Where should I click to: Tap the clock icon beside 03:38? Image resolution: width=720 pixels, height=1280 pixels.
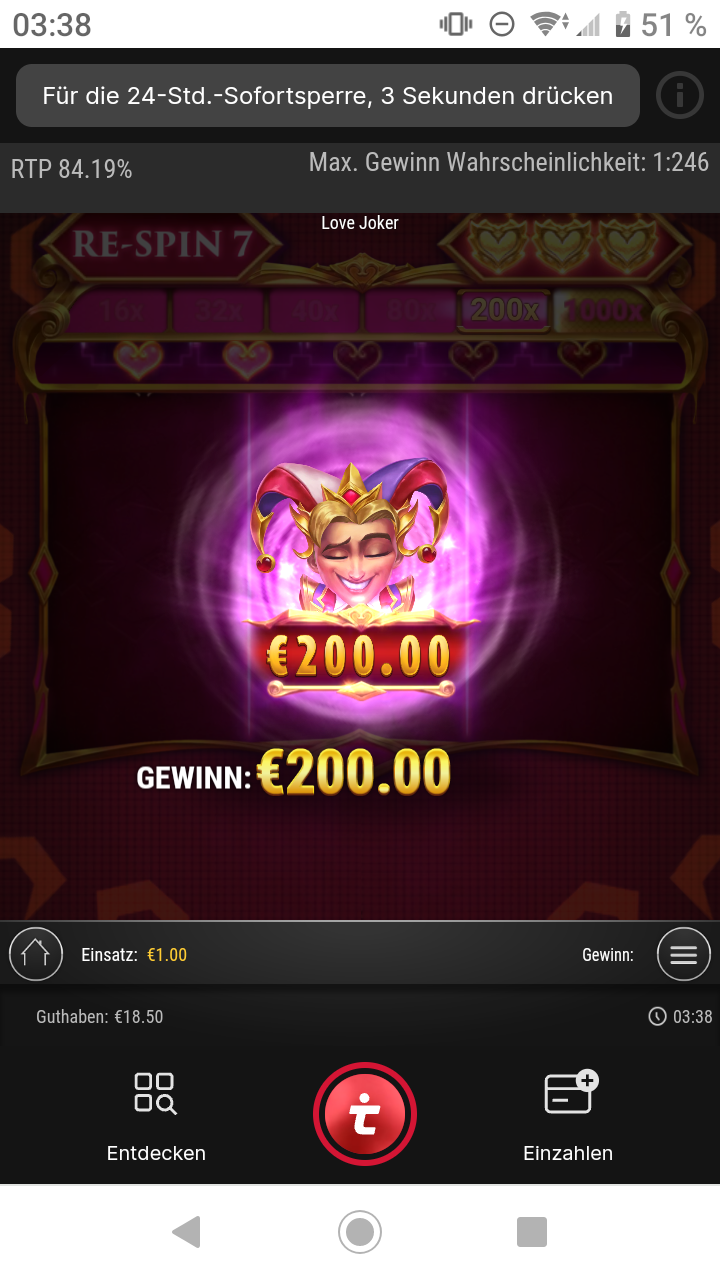[x=657, y=1017]
